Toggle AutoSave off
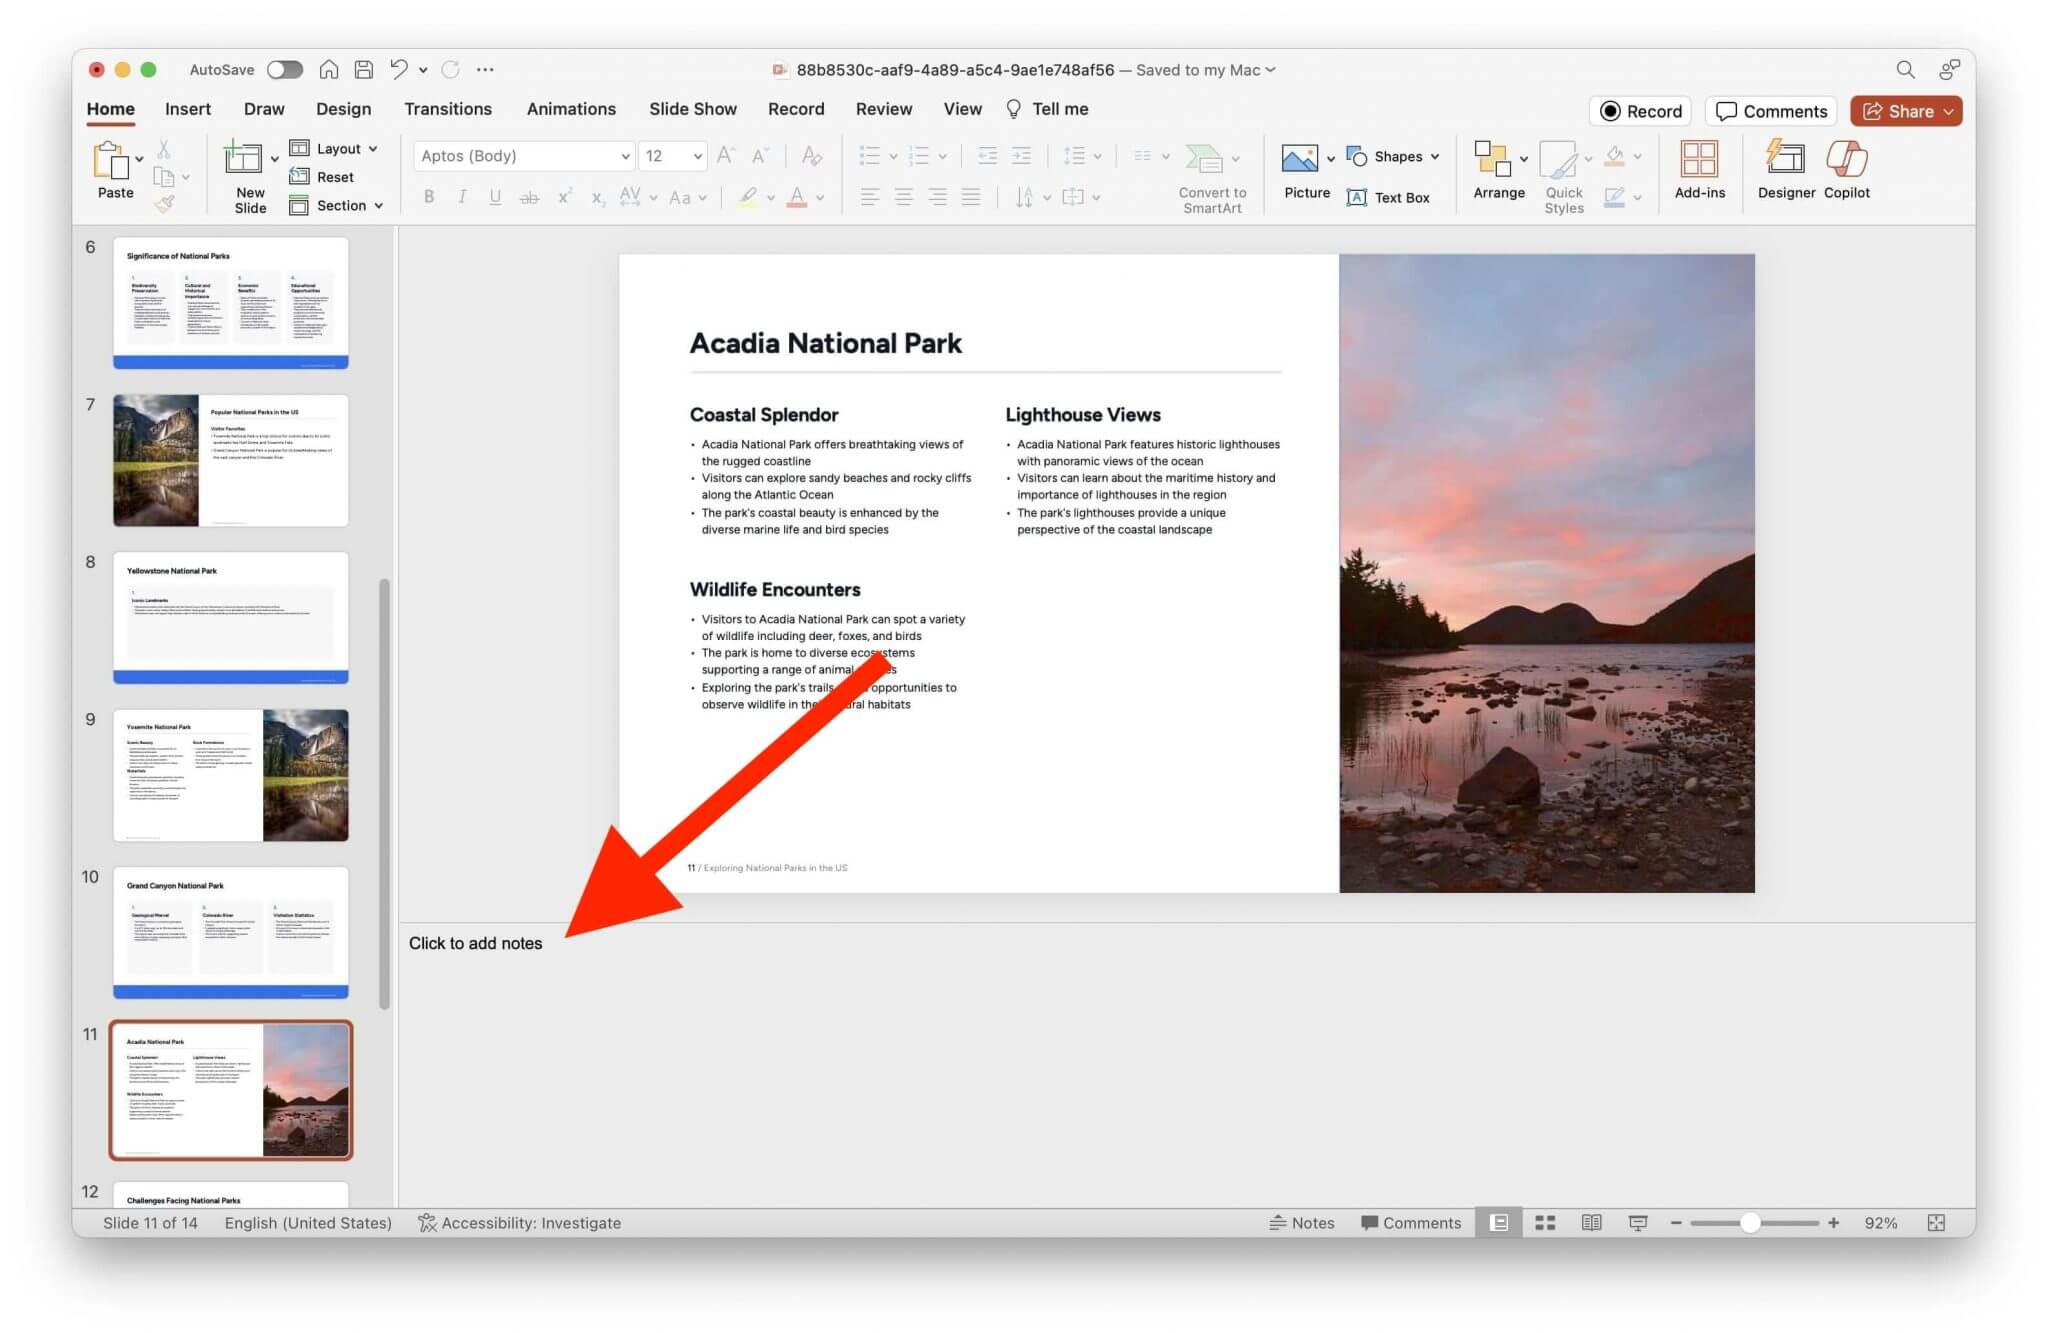 tap(284, 69)
